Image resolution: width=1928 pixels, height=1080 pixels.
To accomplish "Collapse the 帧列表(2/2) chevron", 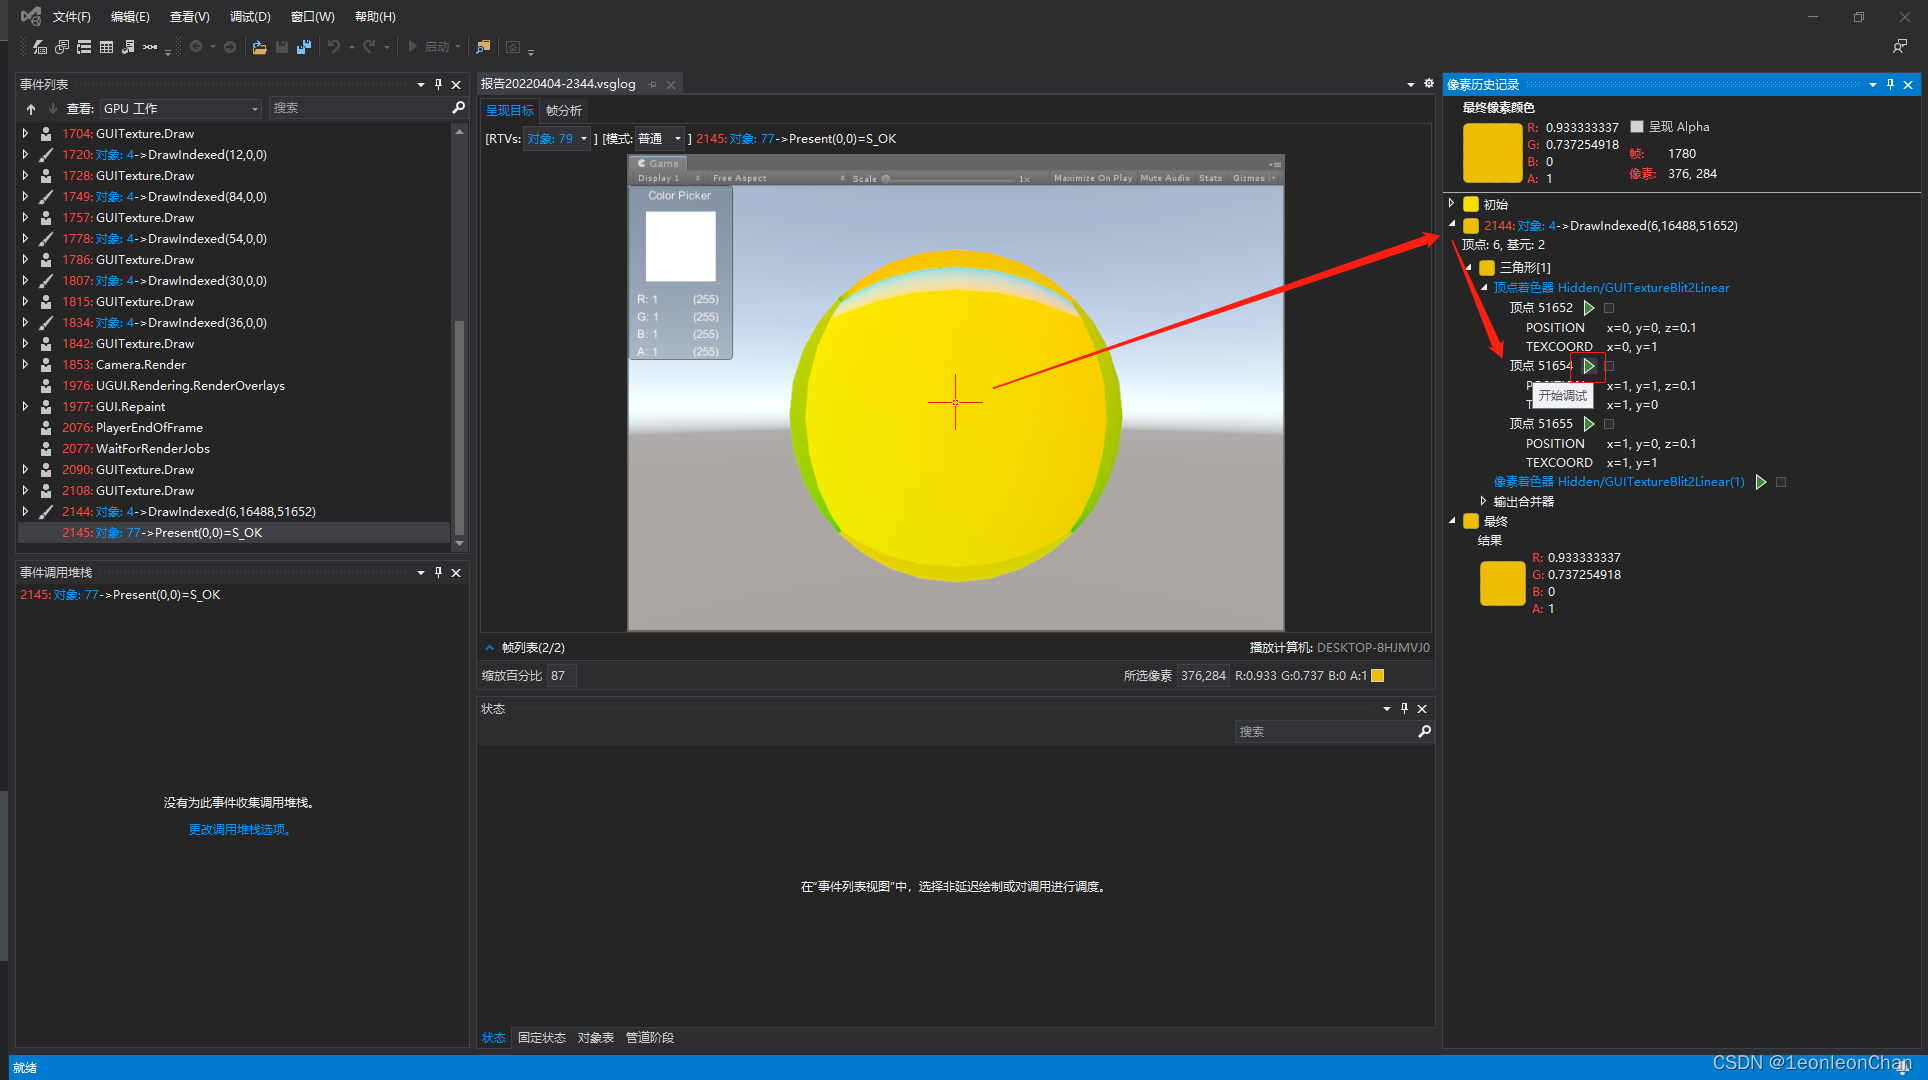I will click(489, 648).
